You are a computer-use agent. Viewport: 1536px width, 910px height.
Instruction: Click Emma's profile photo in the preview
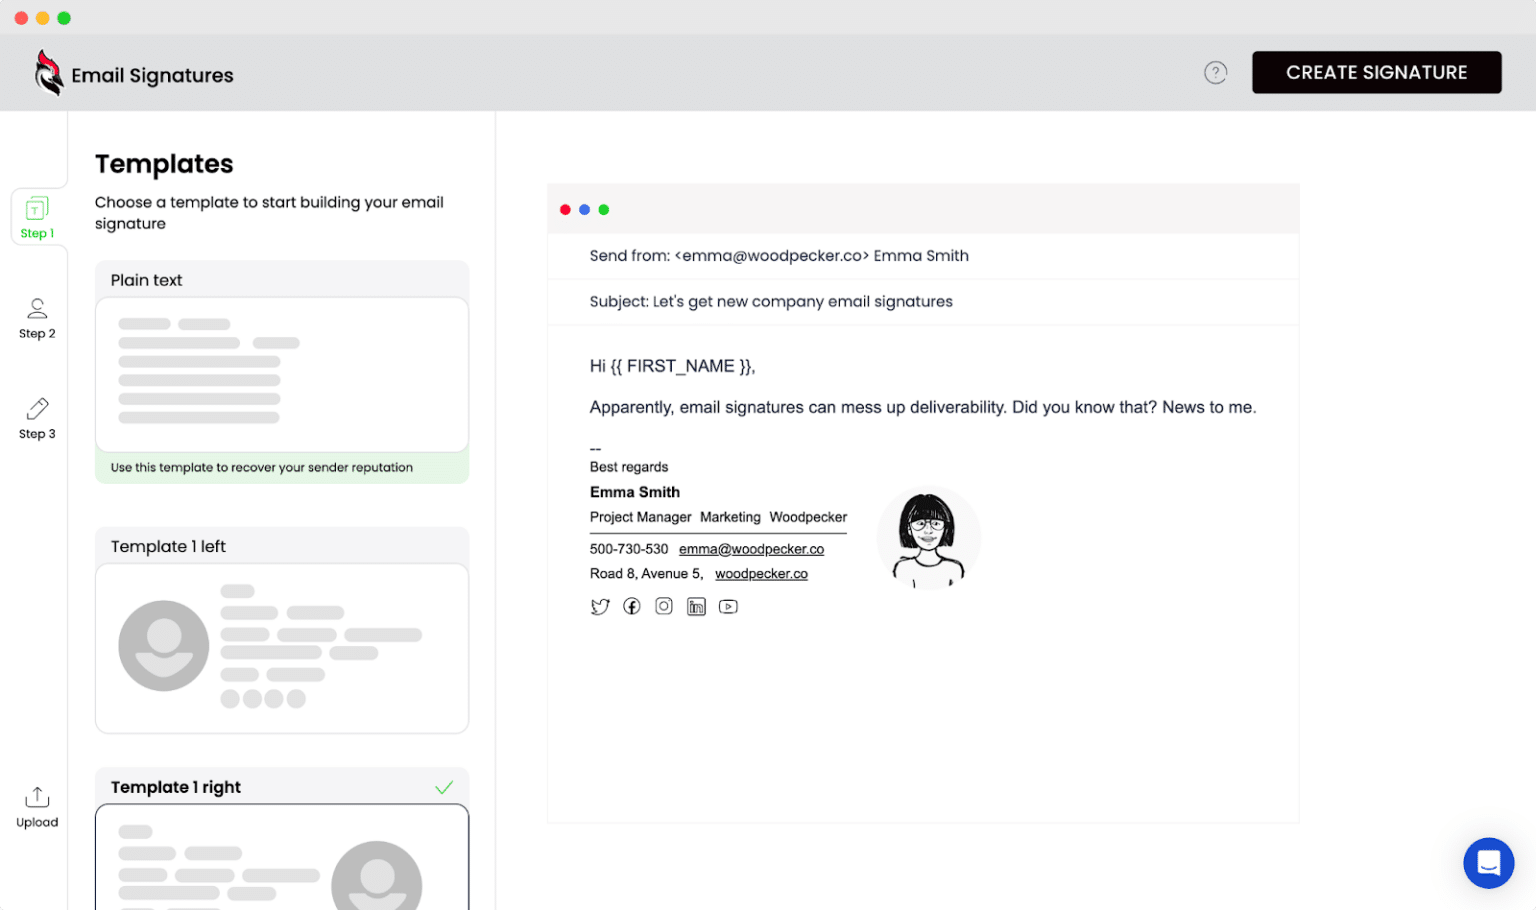[928, 538]
